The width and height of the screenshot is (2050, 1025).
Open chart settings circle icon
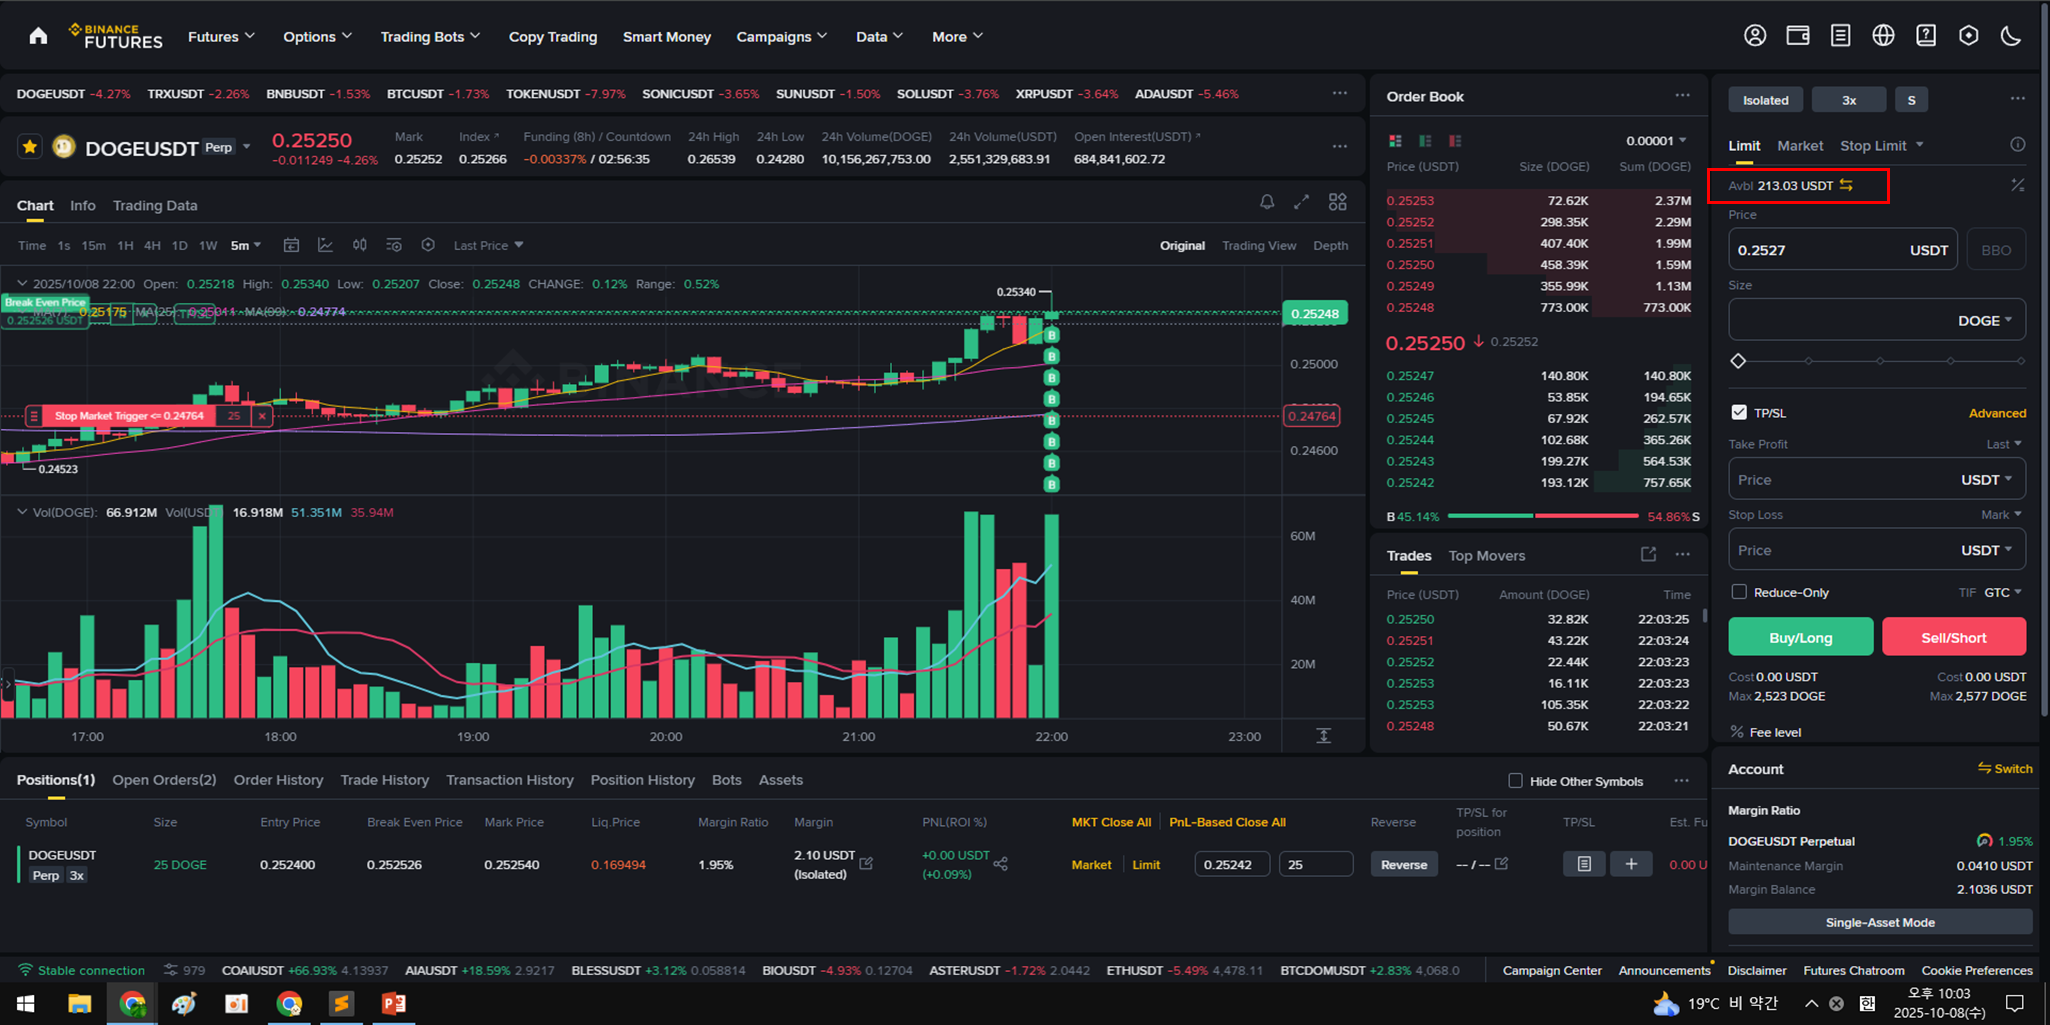click(428, 245)
